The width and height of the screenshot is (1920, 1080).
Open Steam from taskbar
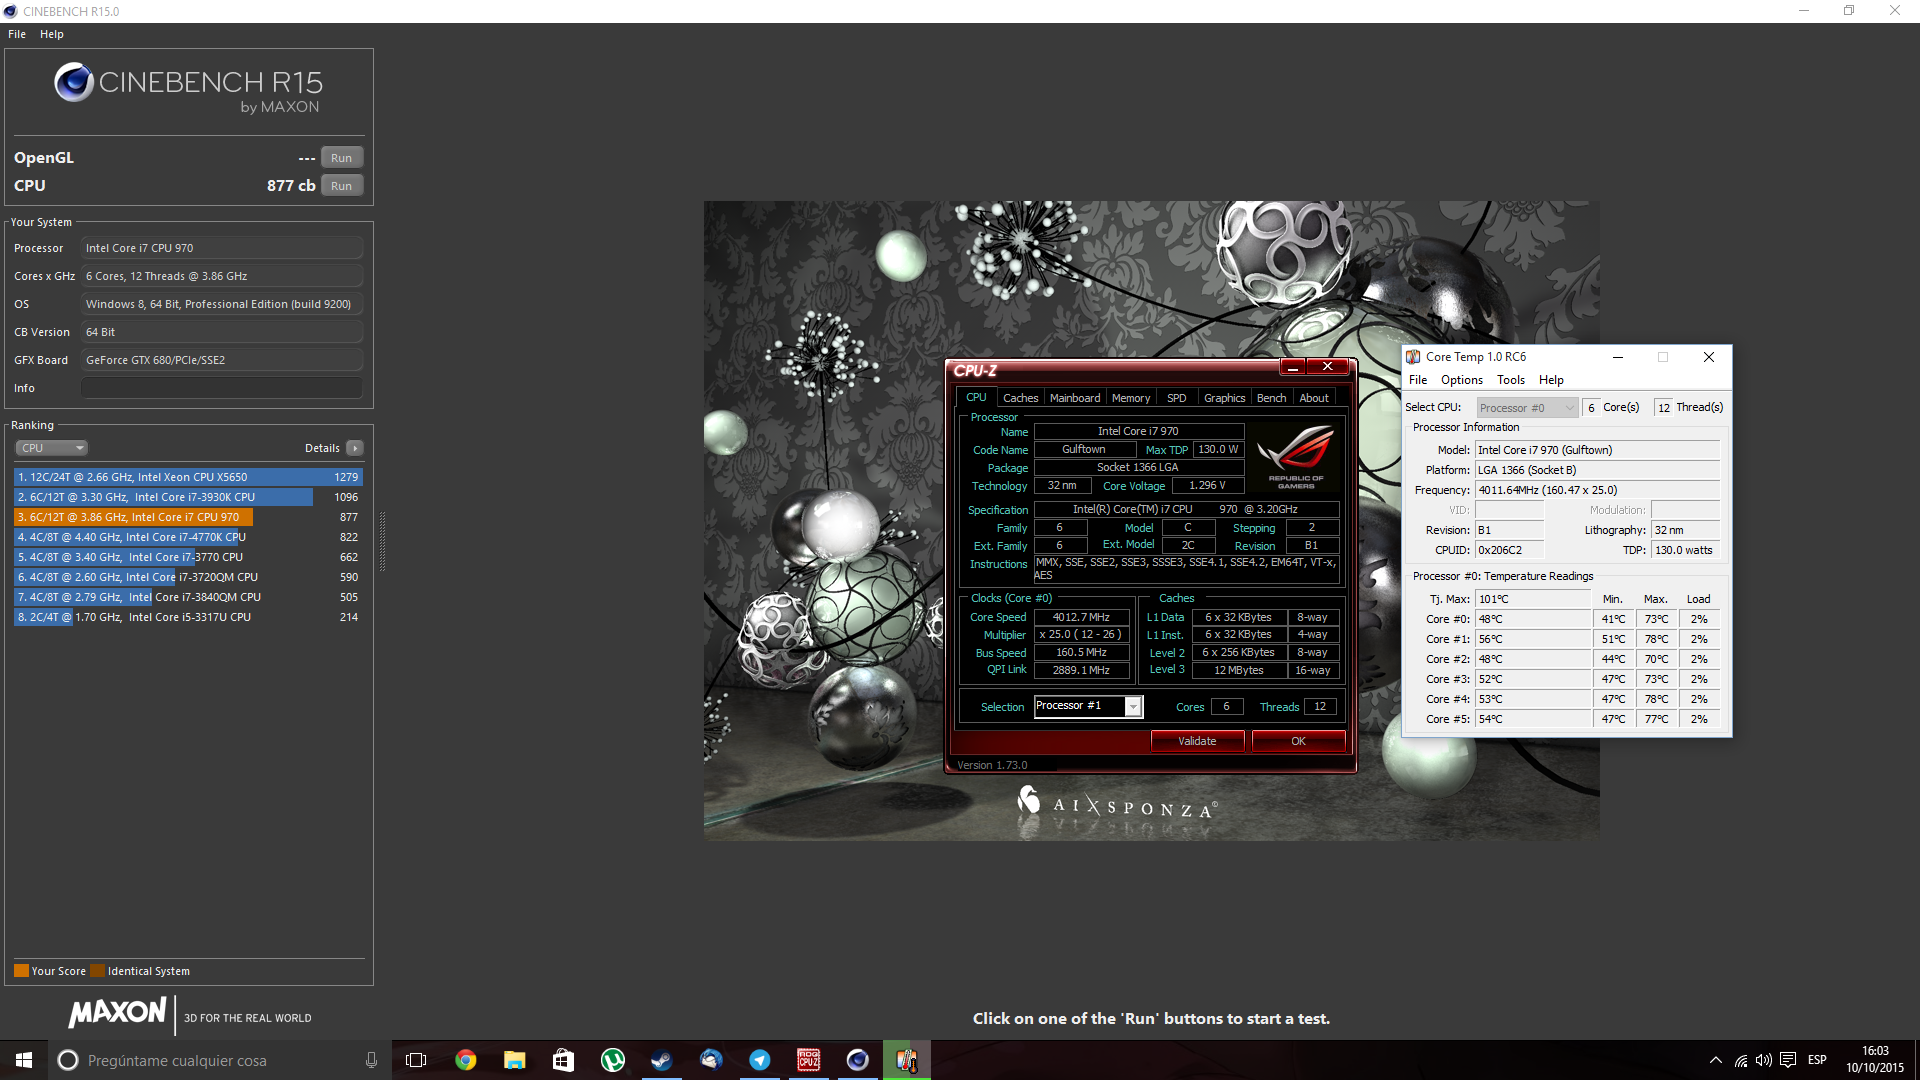(x=661, y=1060)
